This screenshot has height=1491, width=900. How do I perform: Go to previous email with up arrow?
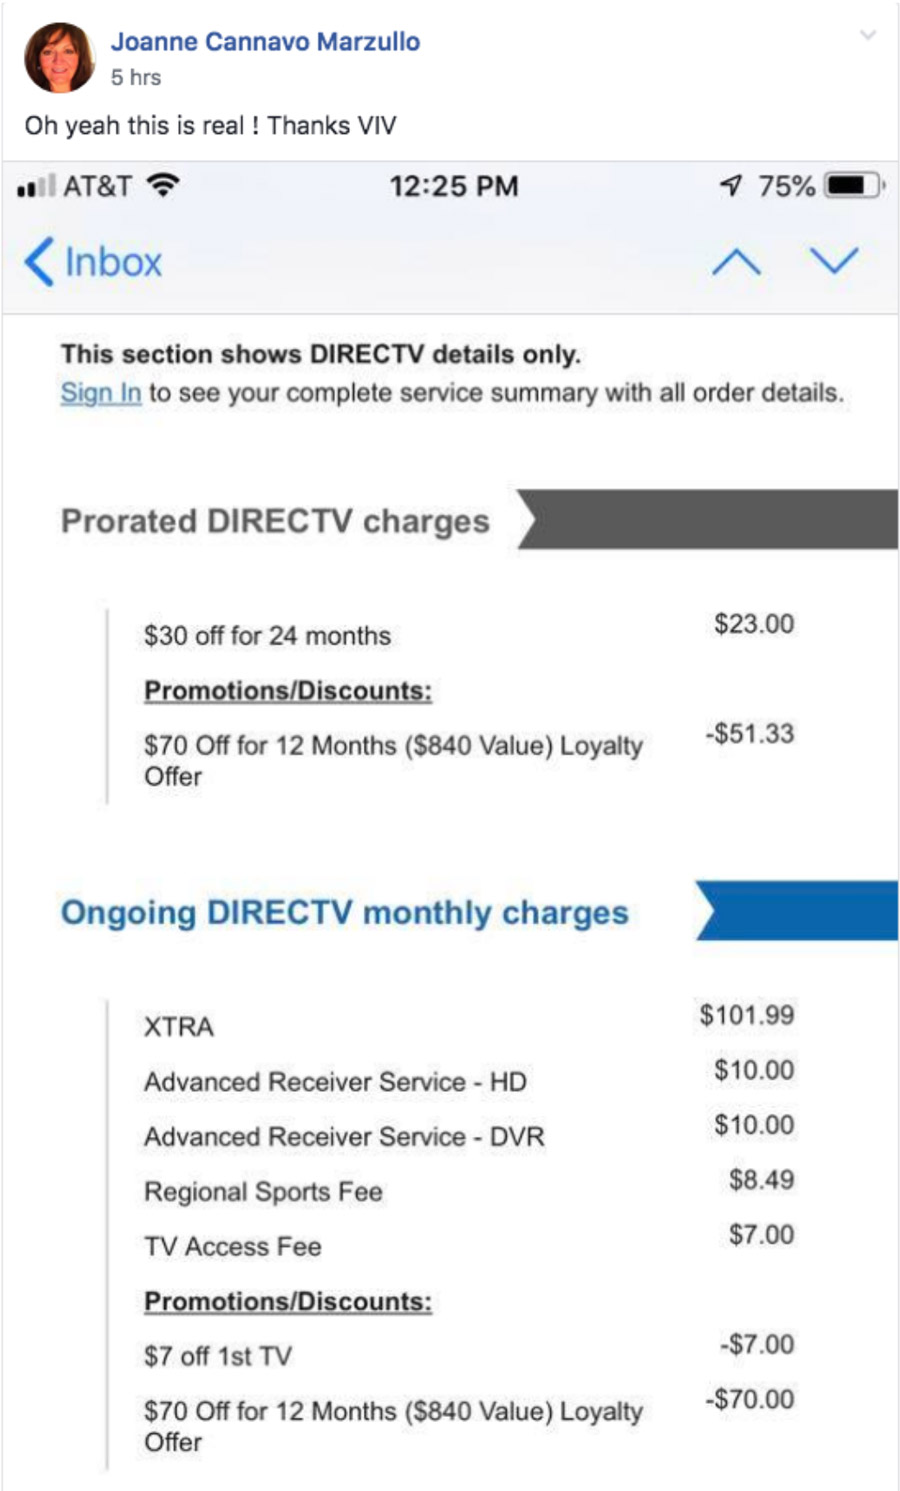tap(736, 262)
